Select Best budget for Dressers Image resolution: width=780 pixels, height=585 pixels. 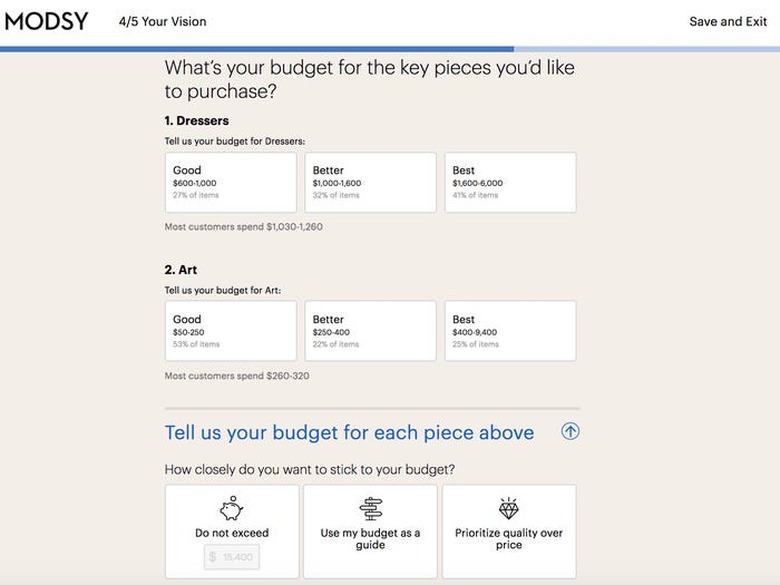(x=510, y=182)
